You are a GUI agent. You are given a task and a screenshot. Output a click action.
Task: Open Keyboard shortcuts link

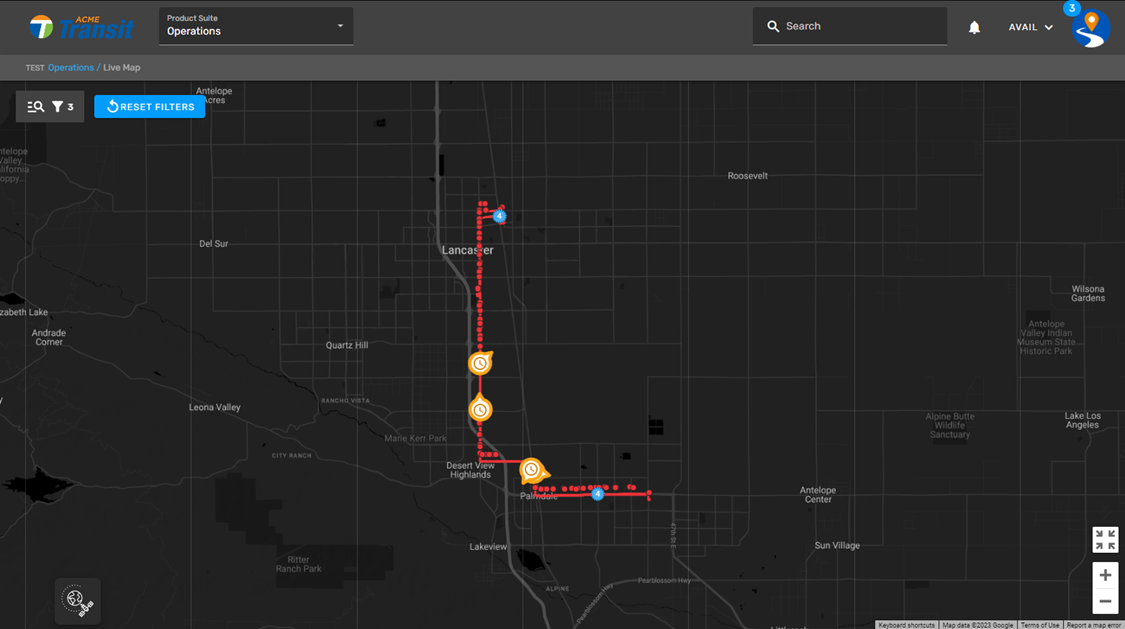coord(906,625)
